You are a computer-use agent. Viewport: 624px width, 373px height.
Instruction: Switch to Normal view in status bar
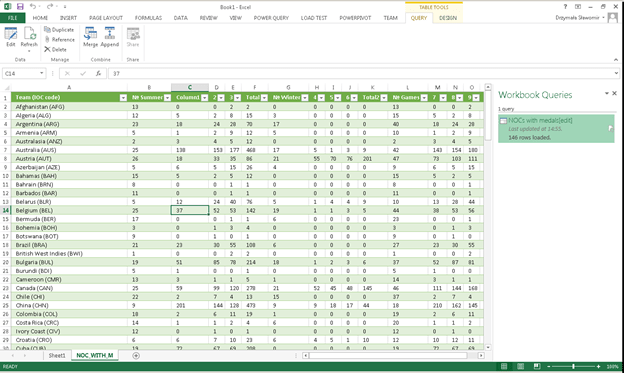click(504, 366)
